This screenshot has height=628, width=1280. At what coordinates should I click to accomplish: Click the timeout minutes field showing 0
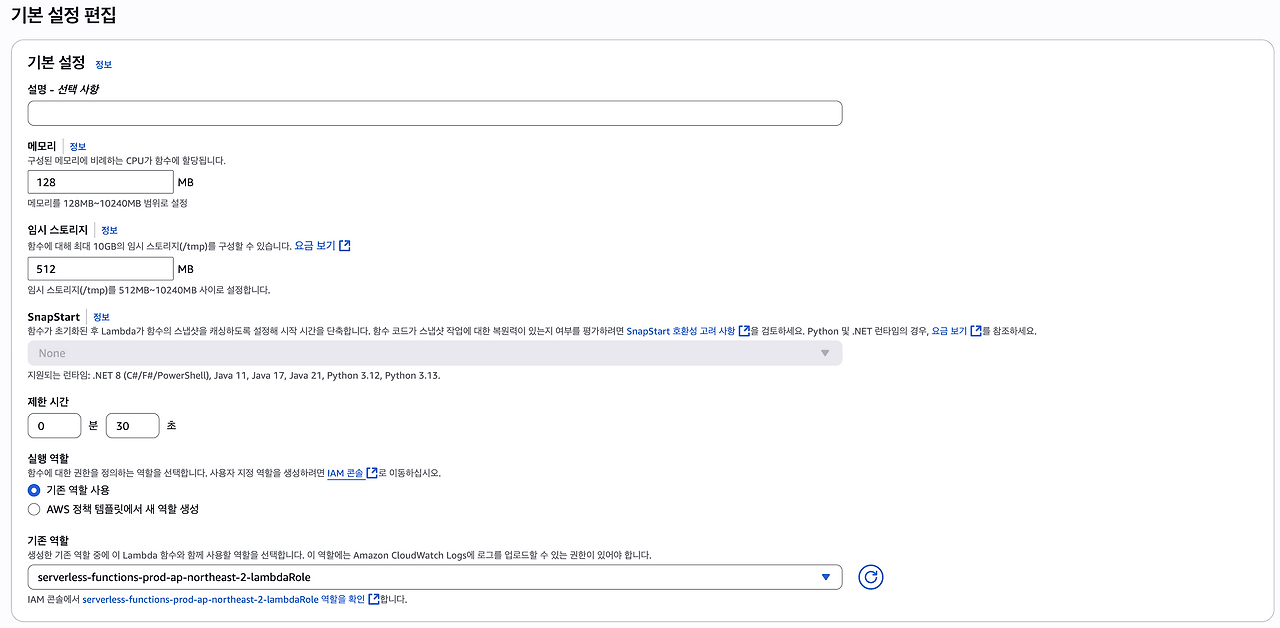(x=54, y=426)
